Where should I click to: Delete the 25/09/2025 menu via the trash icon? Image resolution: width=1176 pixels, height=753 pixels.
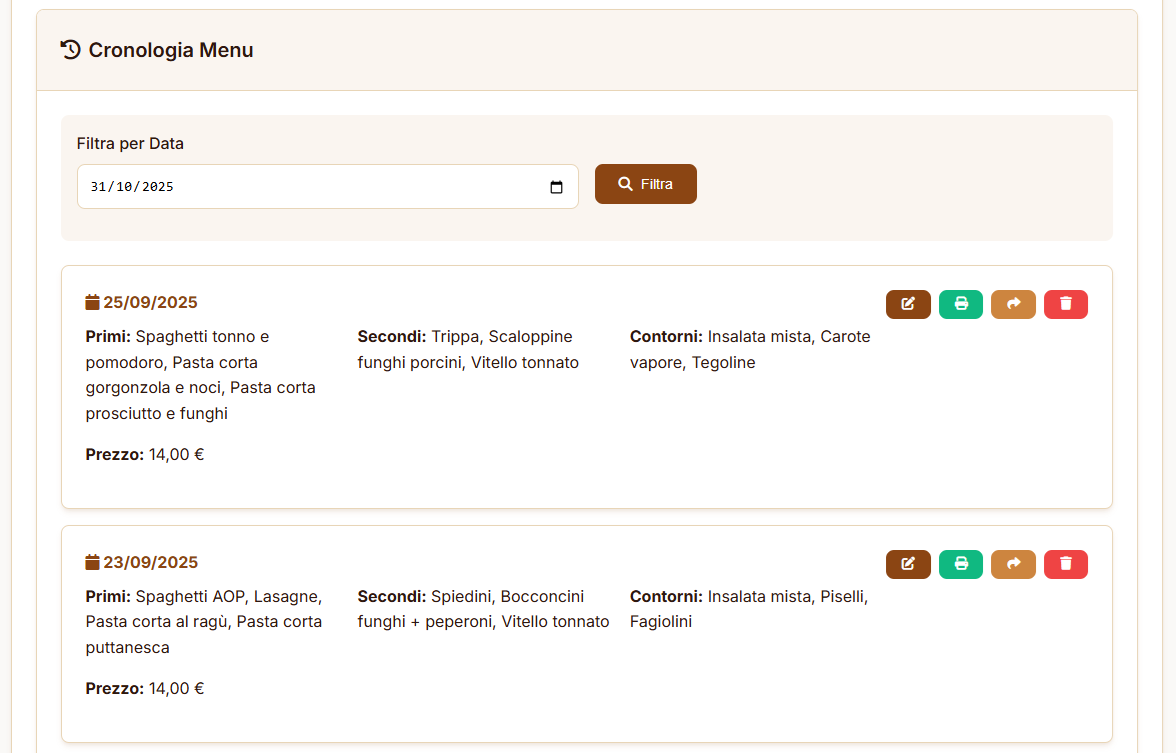click(x=1066, y=304)
